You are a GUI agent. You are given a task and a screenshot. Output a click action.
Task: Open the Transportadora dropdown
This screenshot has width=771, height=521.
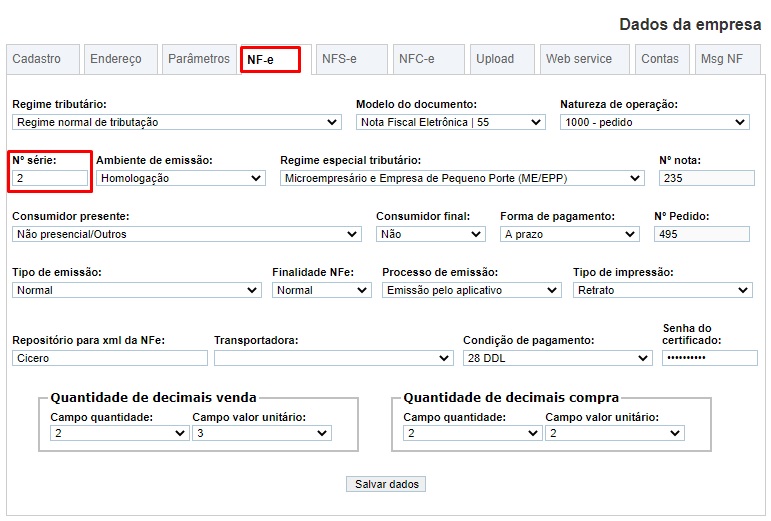[x=334, y=358]
